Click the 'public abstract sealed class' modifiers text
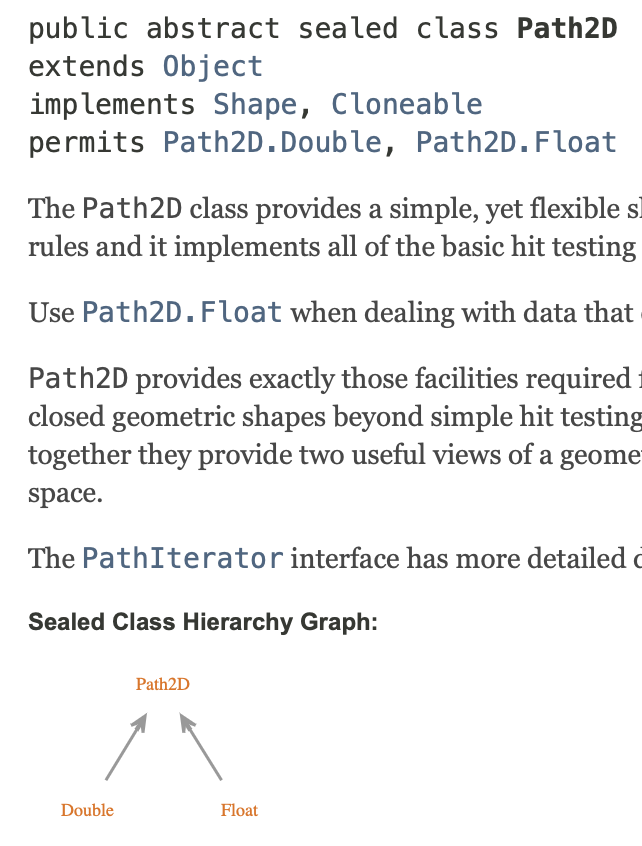Viewport: 642px width, 846px height. coord(264,29)
